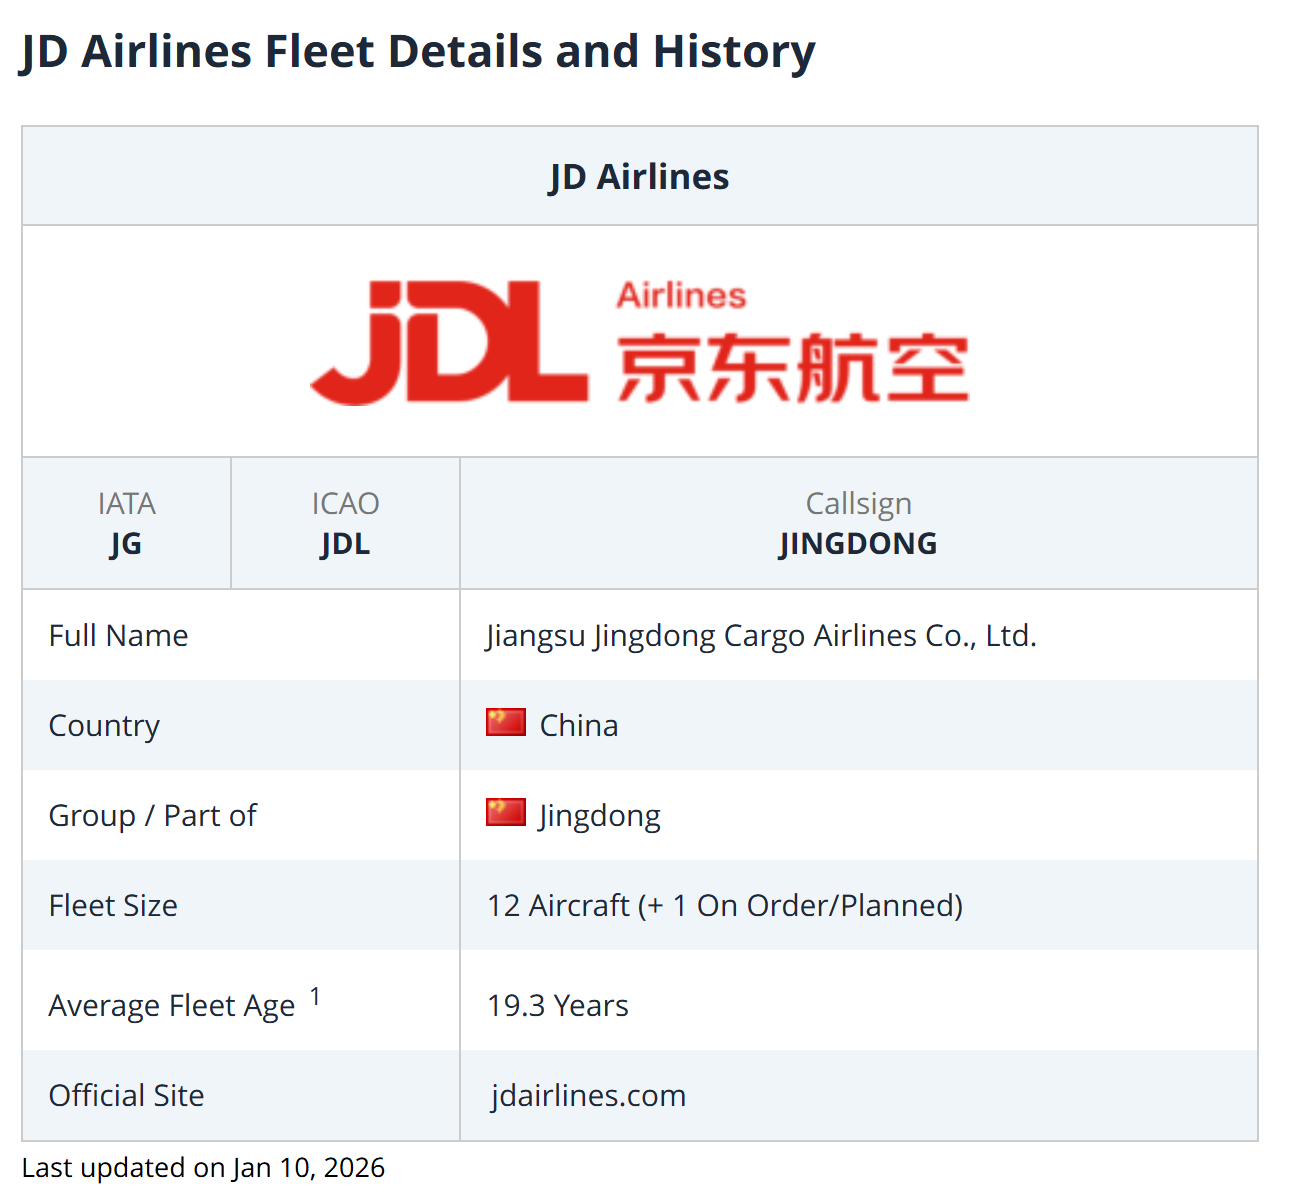The image size is (1303, 1198).
Task: Click the Chinese characters in the logo
Action: (793, 368)
